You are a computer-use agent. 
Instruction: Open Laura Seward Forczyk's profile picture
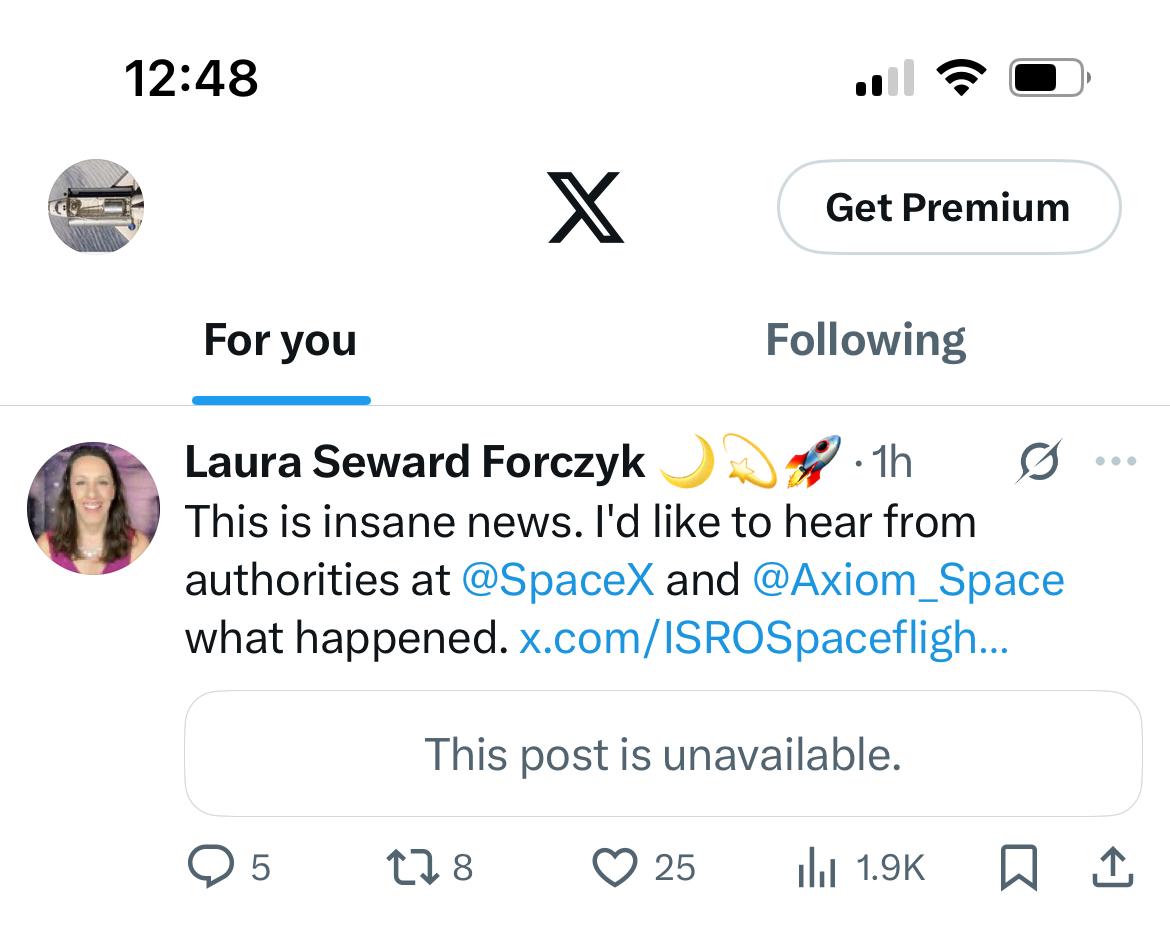point(93,508)
